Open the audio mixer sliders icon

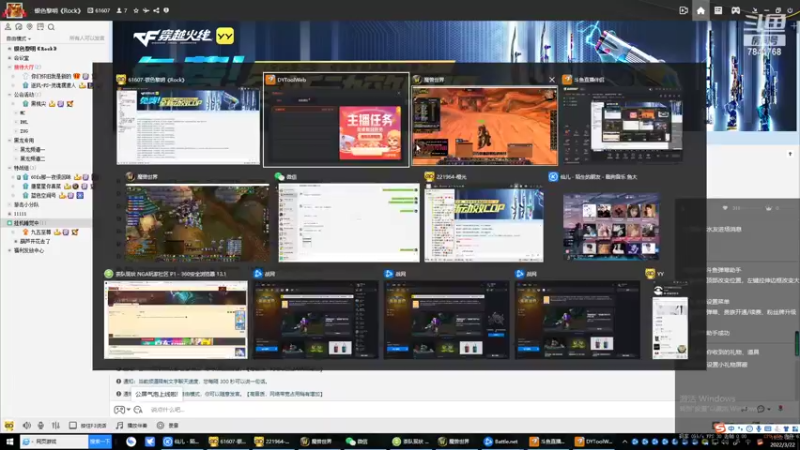click(56, 425)
